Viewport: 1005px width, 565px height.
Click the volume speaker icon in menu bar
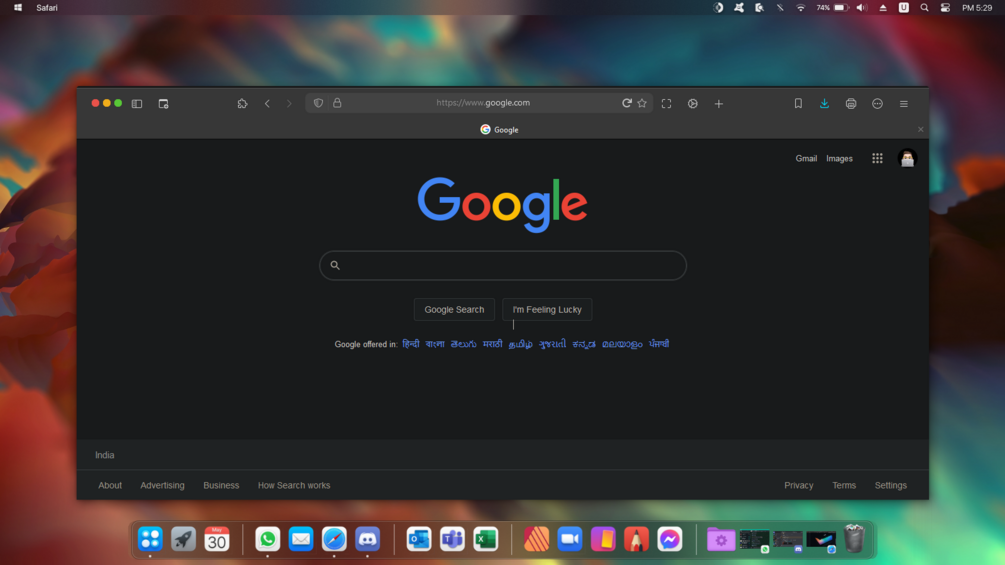[862, 8]
